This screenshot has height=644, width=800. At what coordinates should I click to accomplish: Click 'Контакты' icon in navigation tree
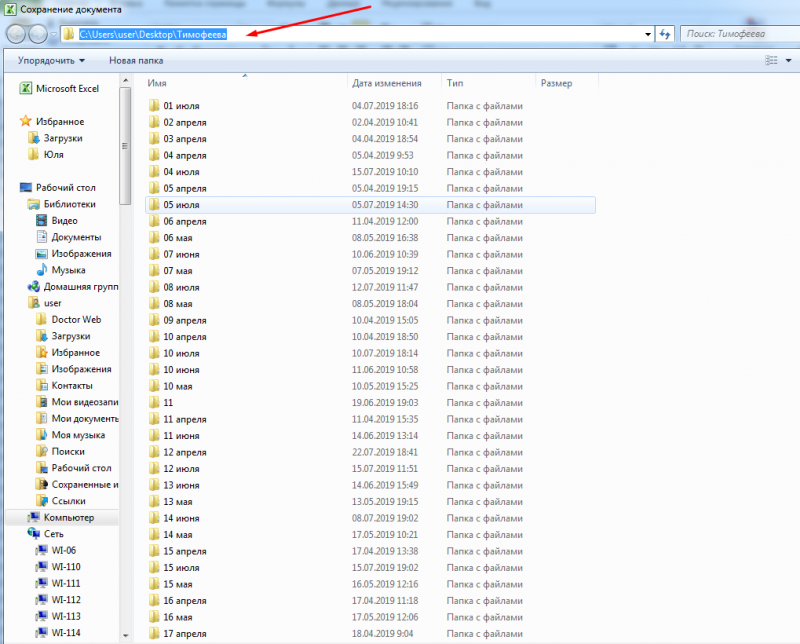(x=42, y=385)
